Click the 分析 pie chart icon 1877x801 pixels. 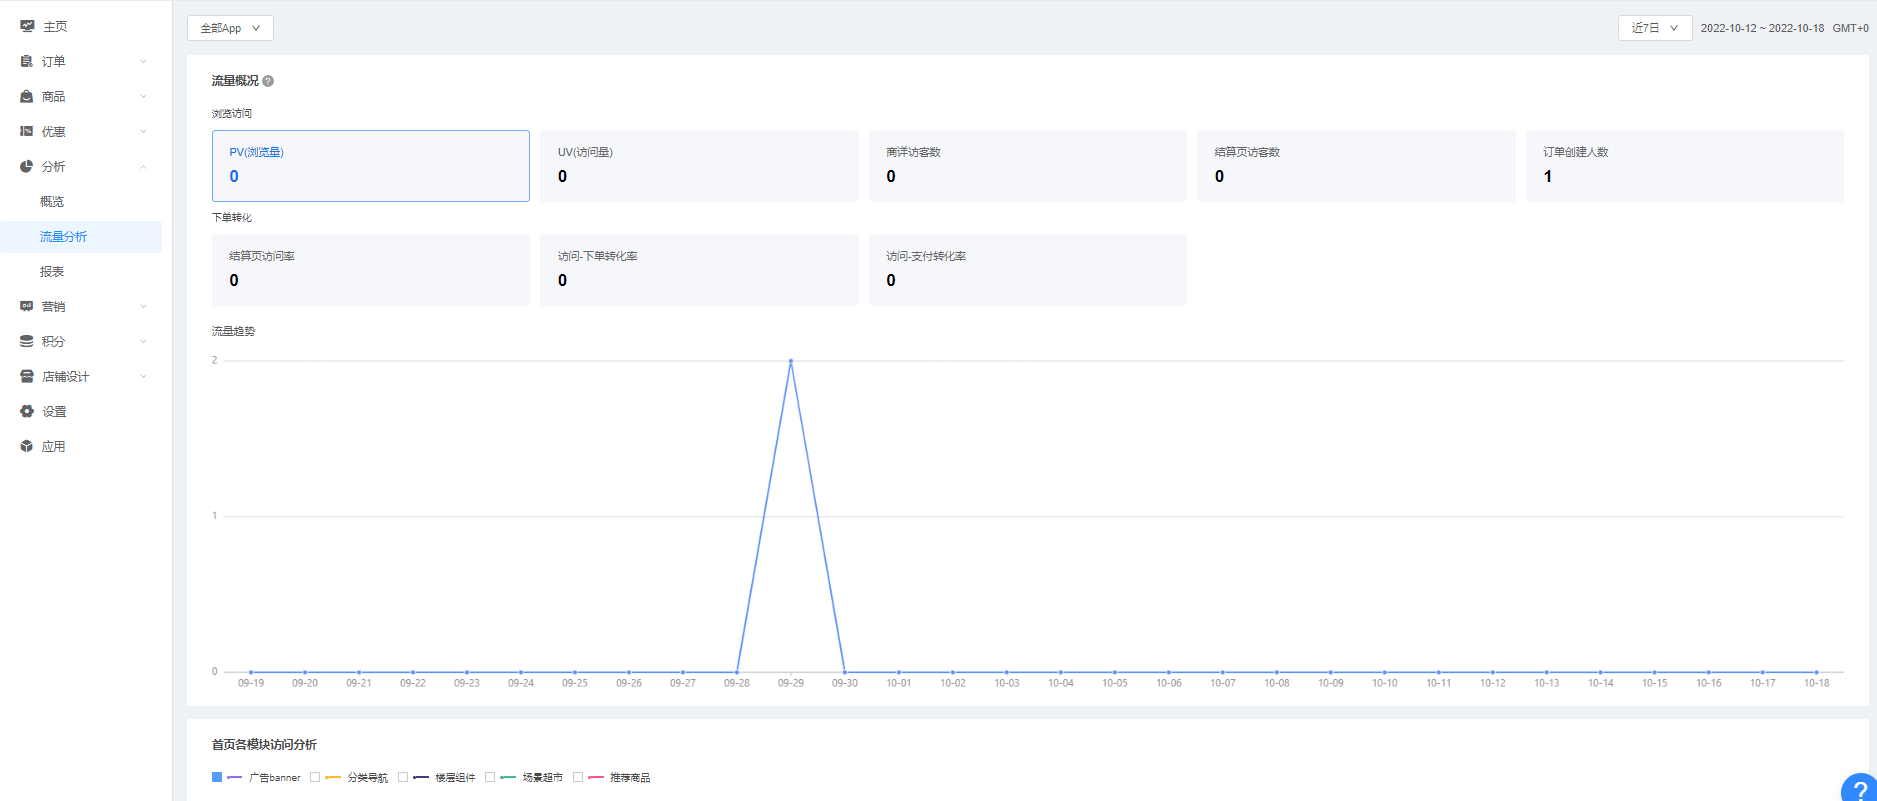27,166
